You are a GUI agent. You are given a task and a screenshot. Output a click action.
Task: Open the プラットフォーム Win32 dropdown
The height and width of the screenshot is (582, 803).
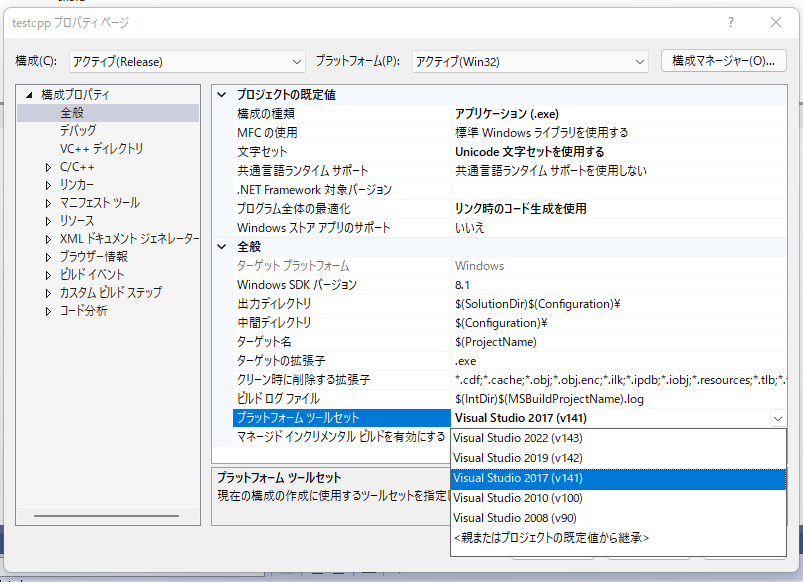(530, 61)
